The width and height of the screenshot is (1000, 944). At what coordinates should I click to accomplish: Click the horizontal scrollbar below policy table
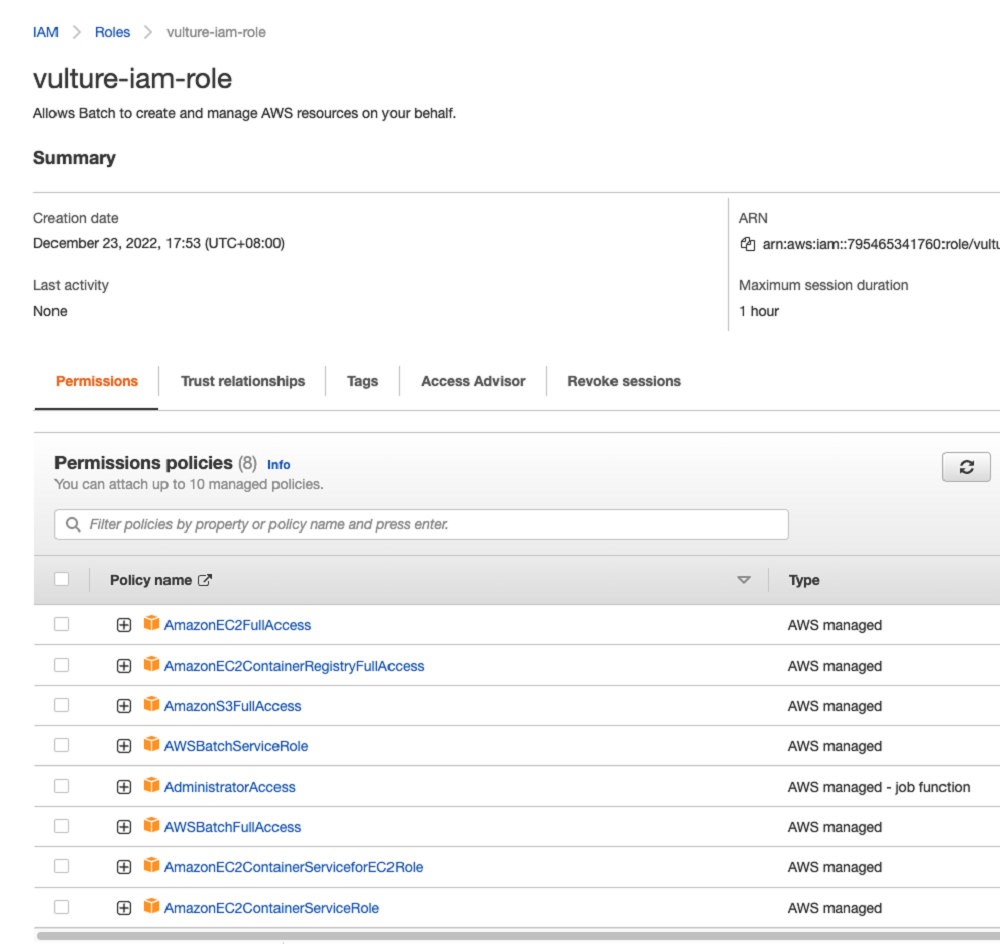pos(518,936)
